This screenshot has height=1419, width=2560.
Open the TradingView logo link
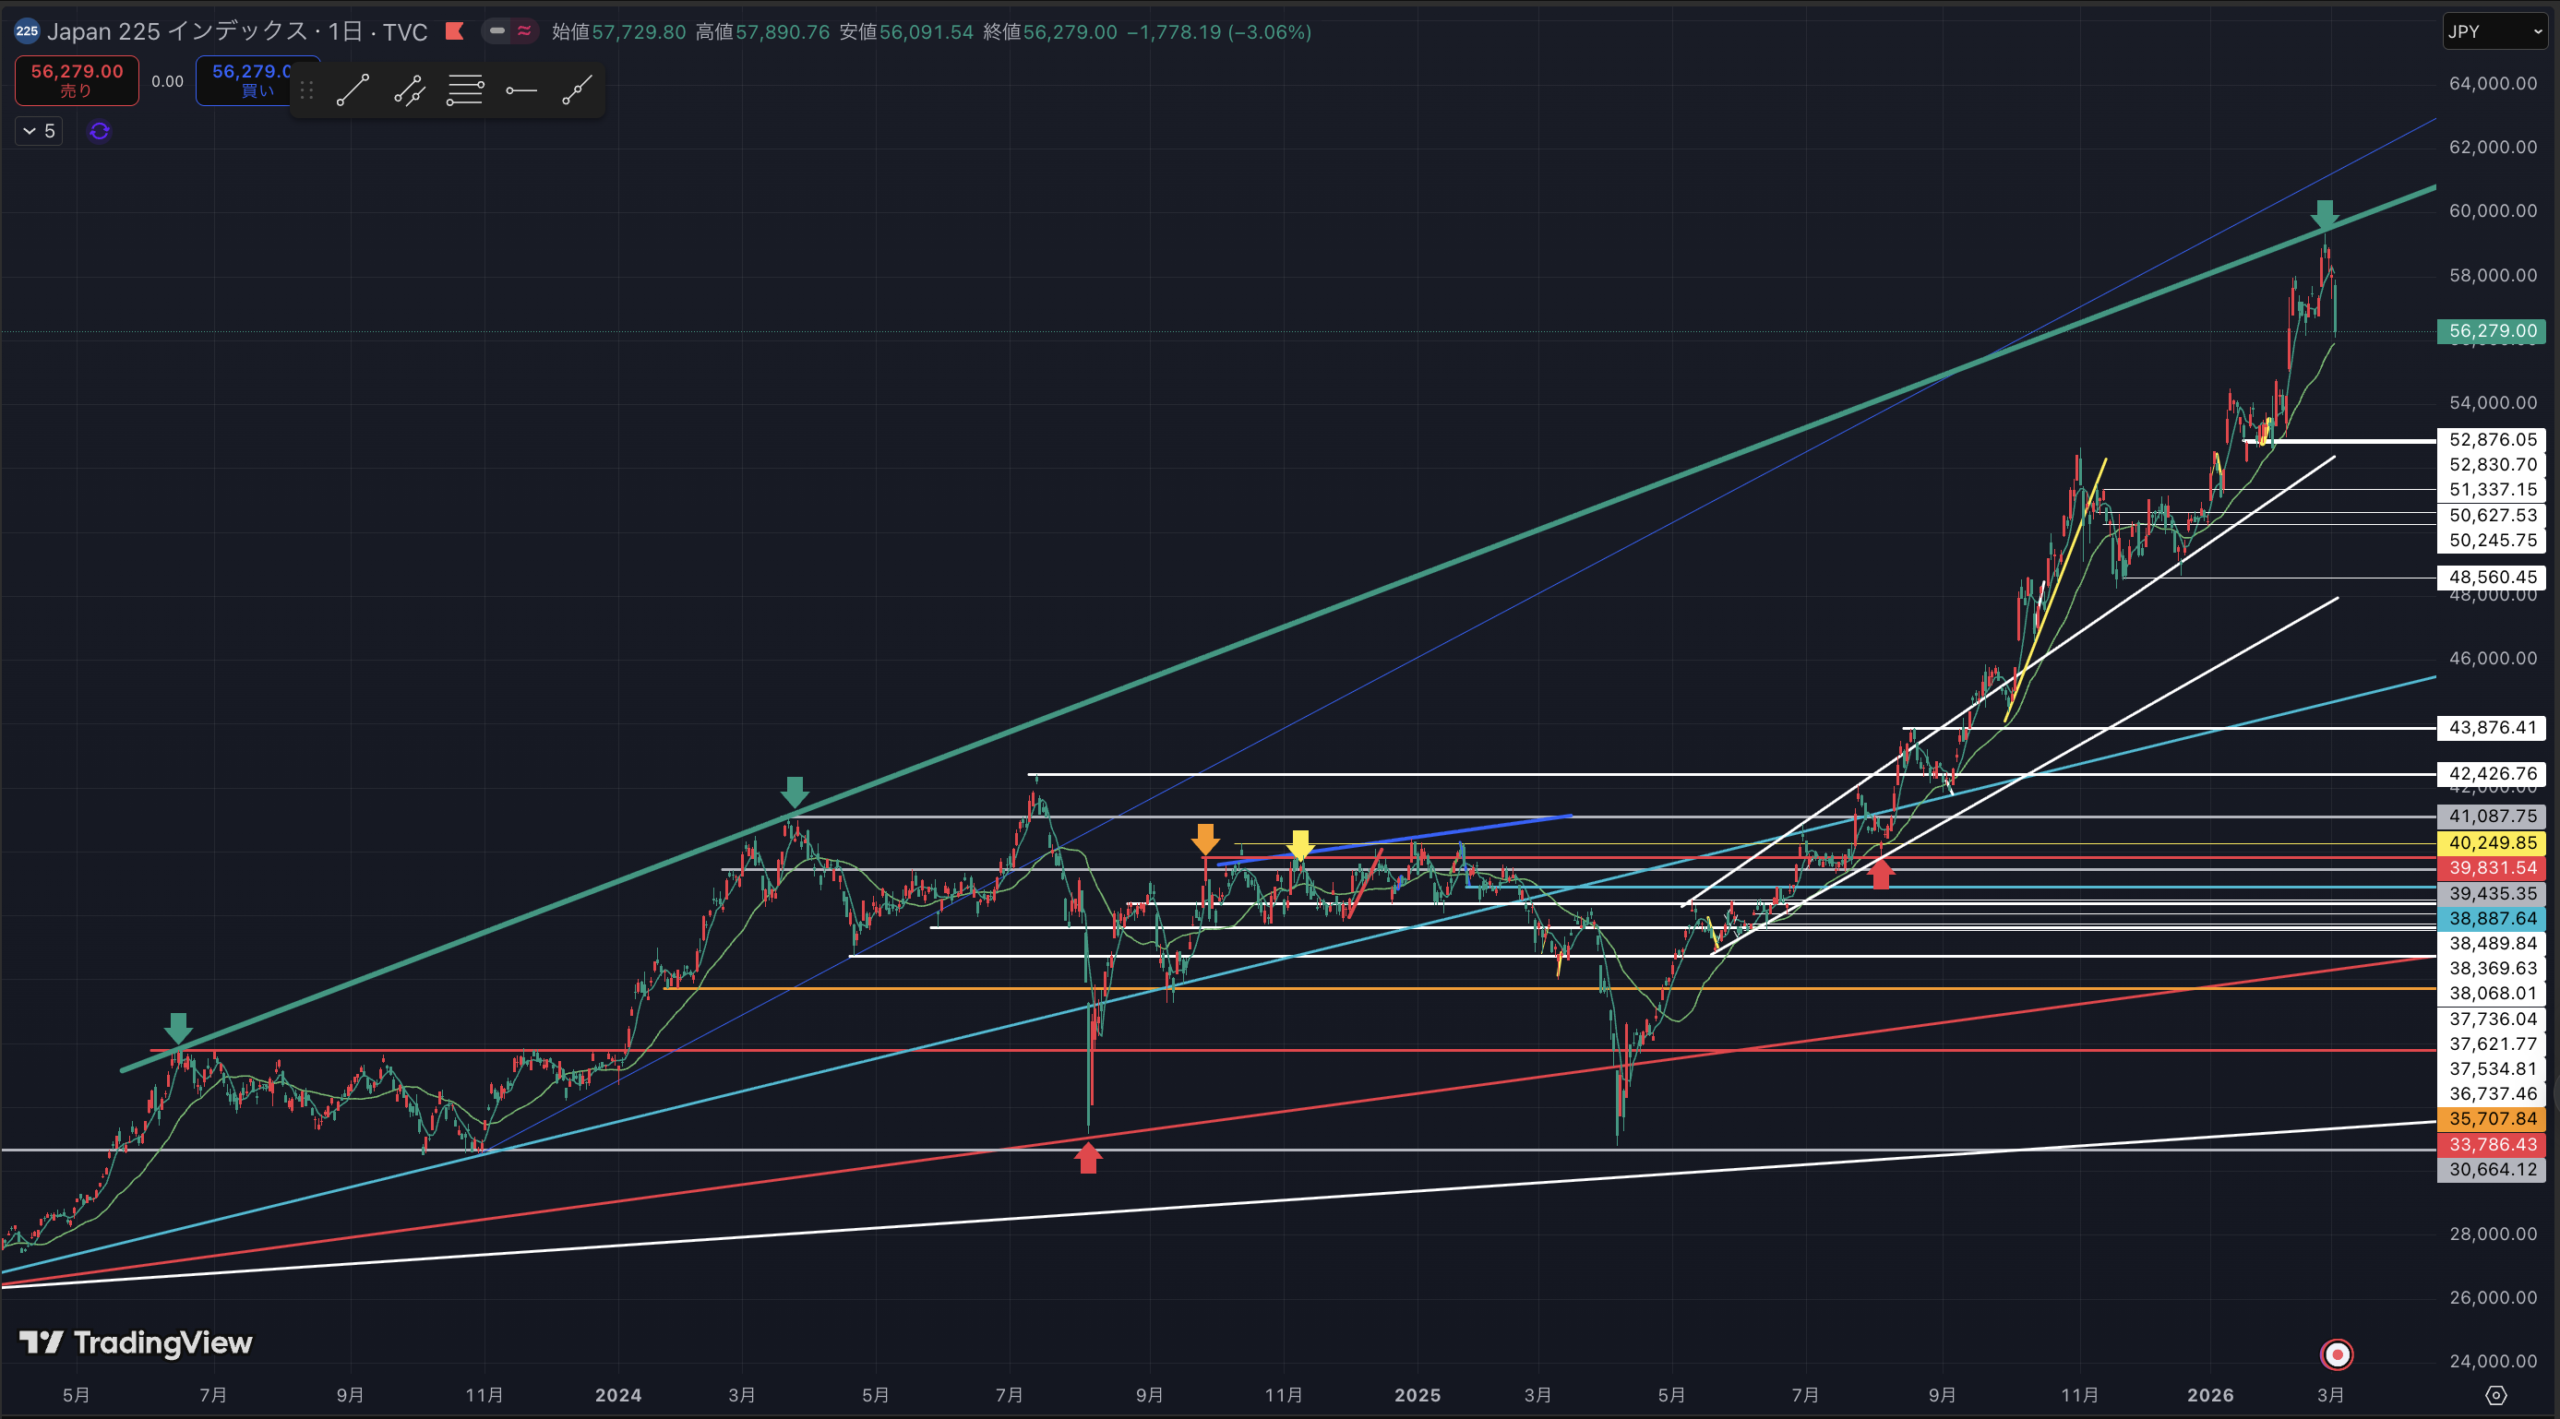coord(136,1343)
